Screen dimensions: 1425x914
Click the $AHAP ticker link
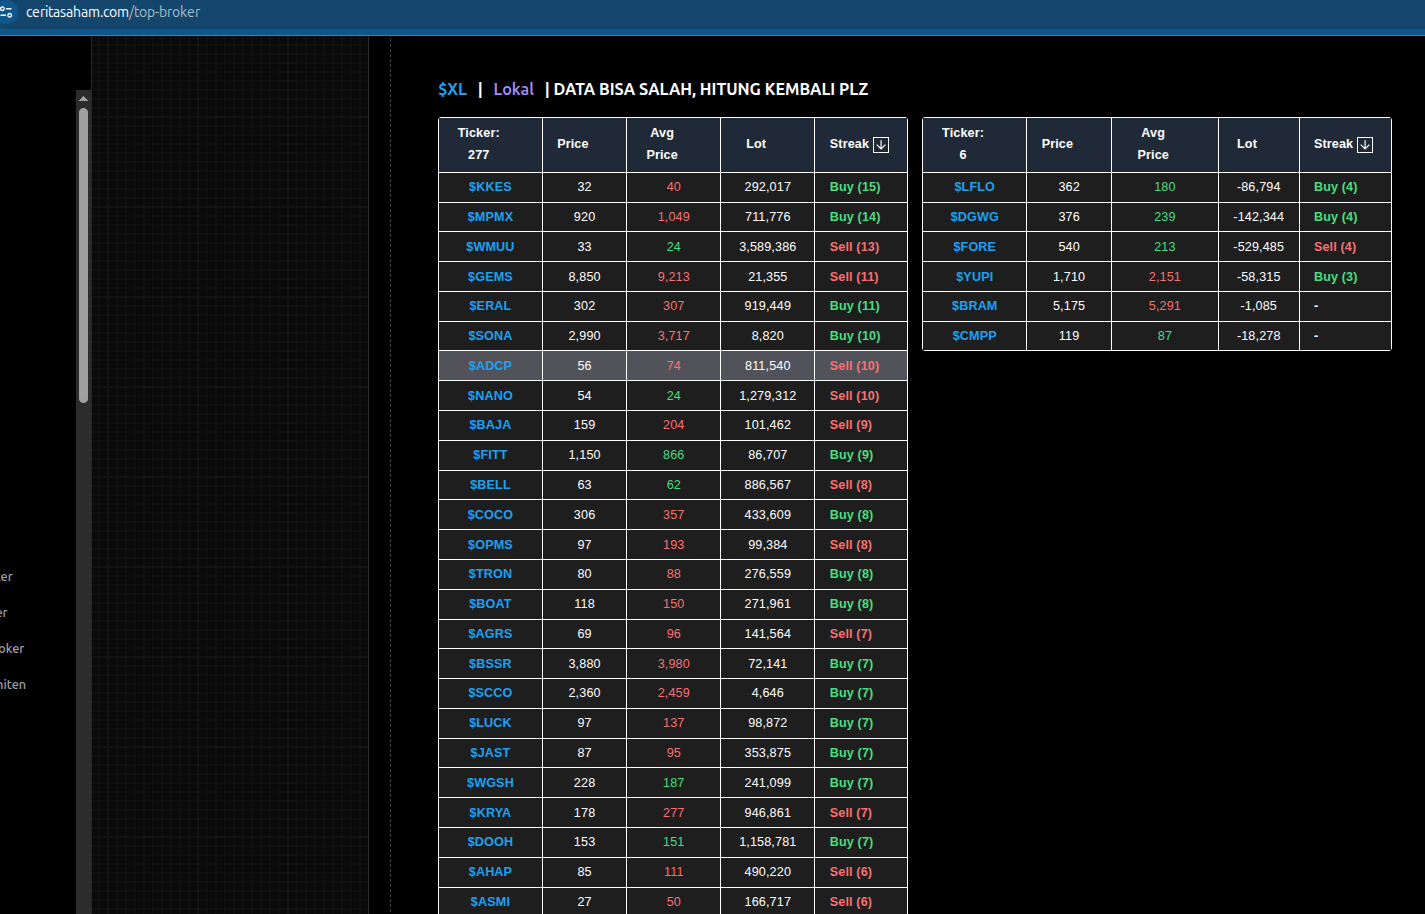490,872
